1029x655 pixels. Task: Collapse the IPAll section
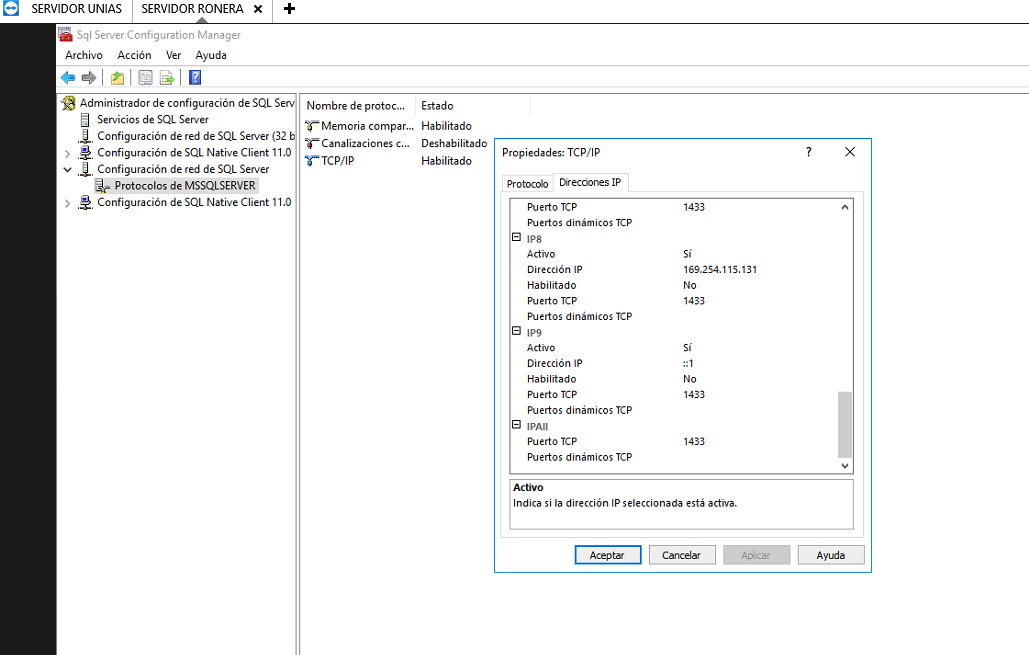[516, 425]
